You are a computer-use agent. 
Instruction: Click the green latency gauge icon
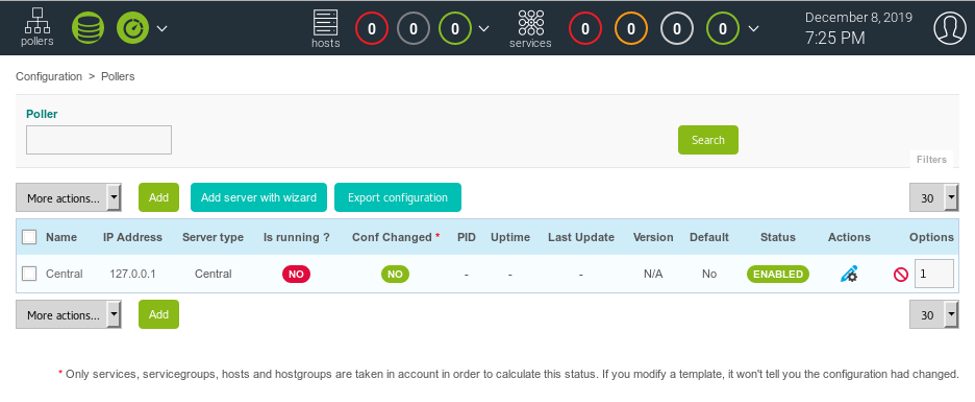pos(132,28)
